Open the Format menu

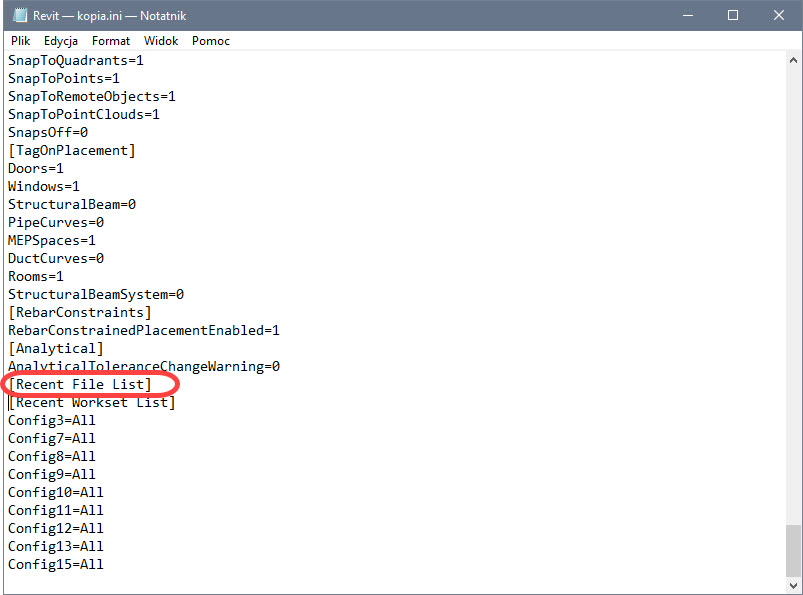[111, 41]
